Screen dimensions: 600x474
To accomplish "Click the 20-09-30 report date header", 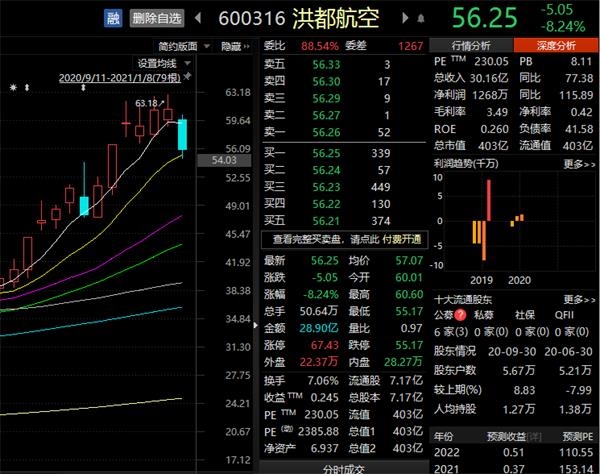I will 512,352.
